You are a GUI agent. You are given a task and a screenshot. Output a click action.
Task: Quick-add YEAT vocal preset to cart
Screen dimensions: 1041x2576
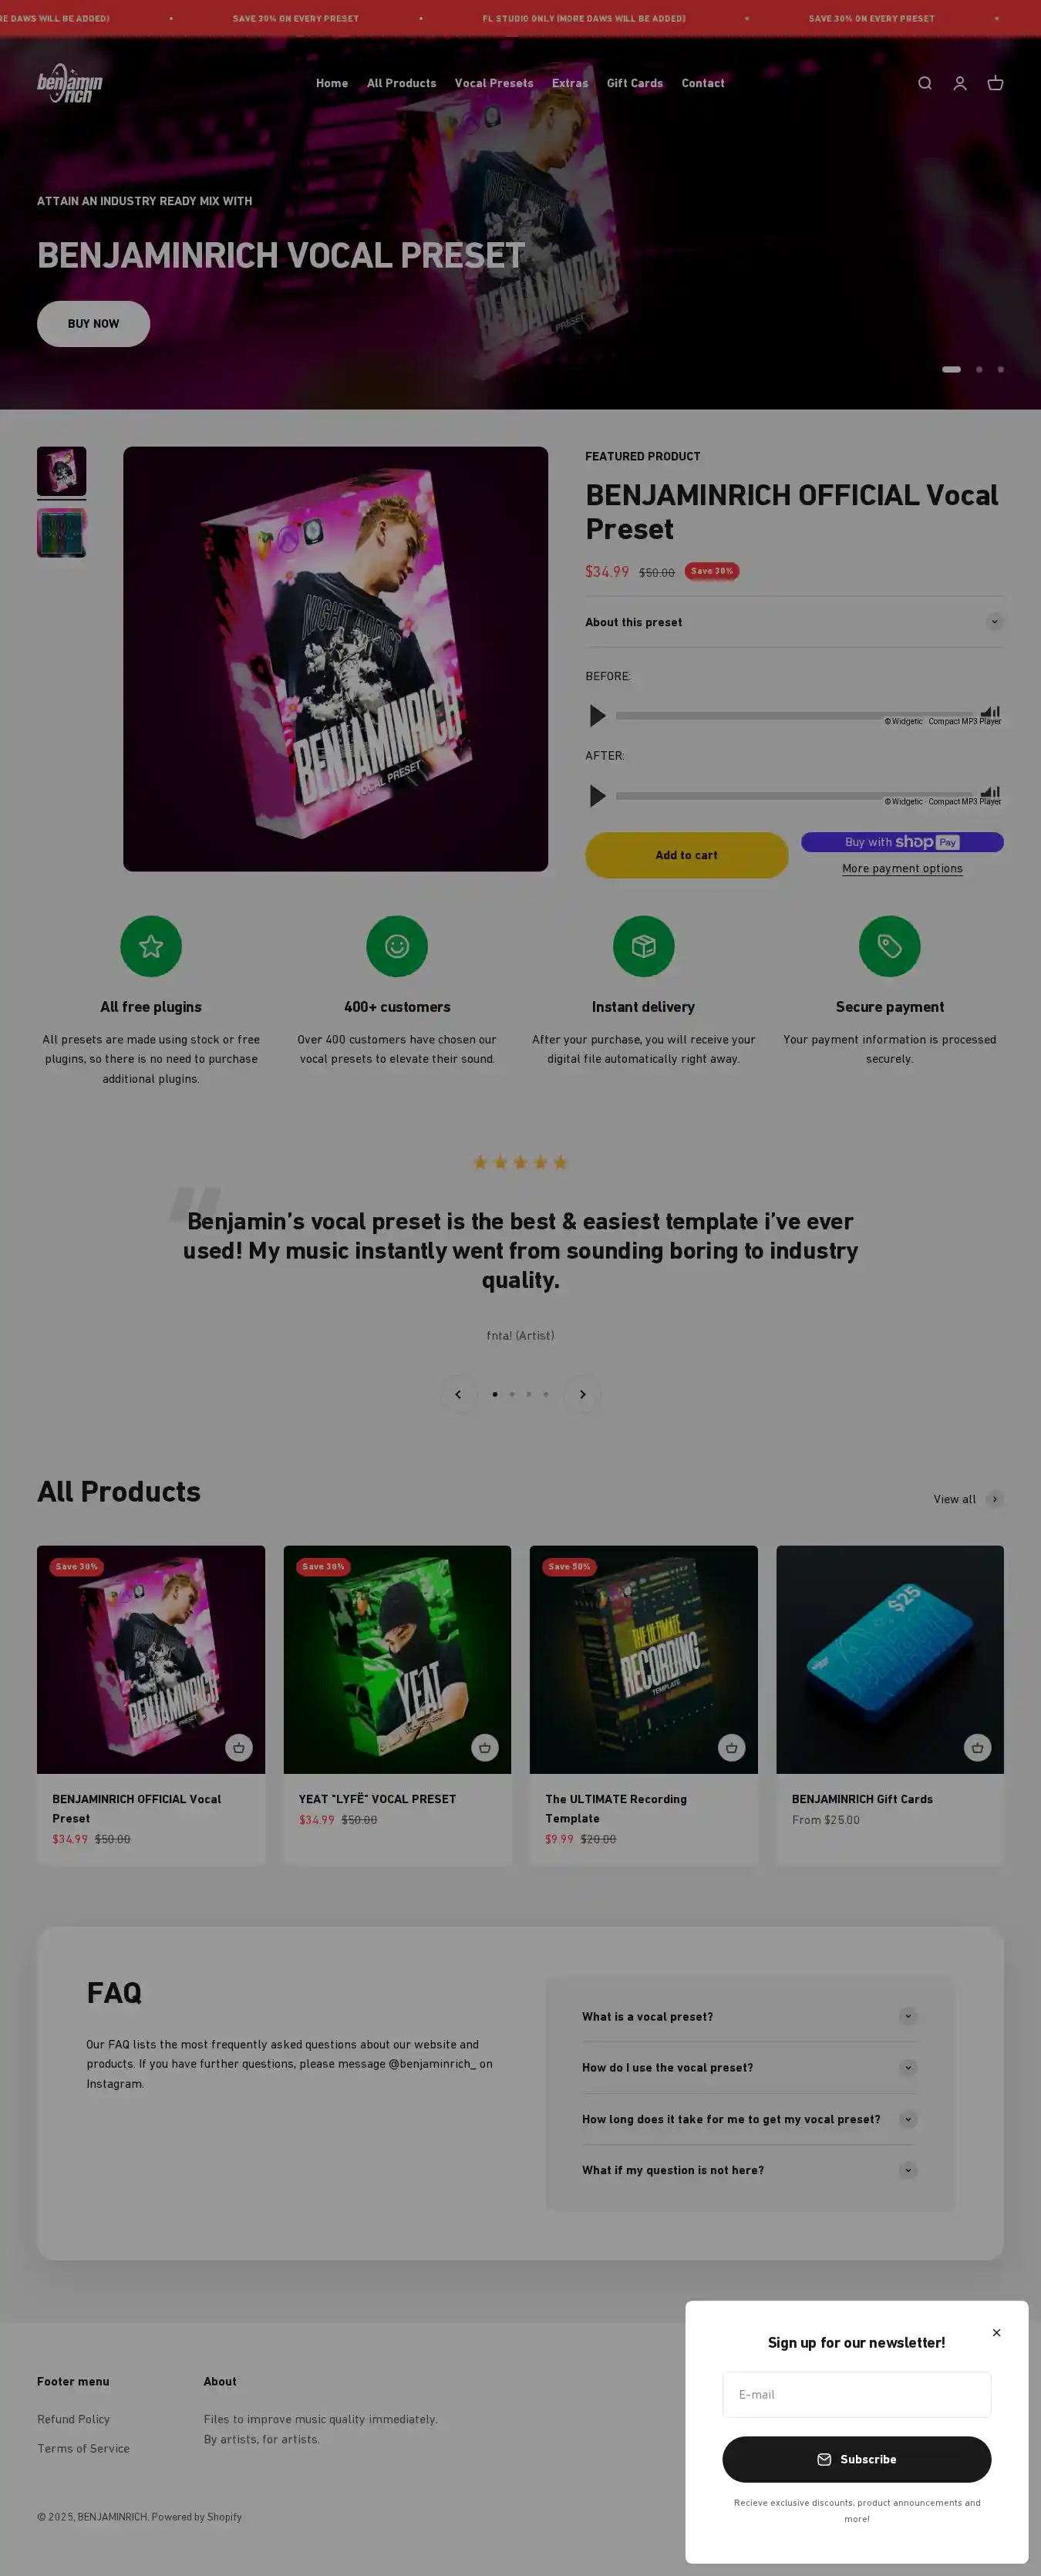click(x=485, y=1747)
